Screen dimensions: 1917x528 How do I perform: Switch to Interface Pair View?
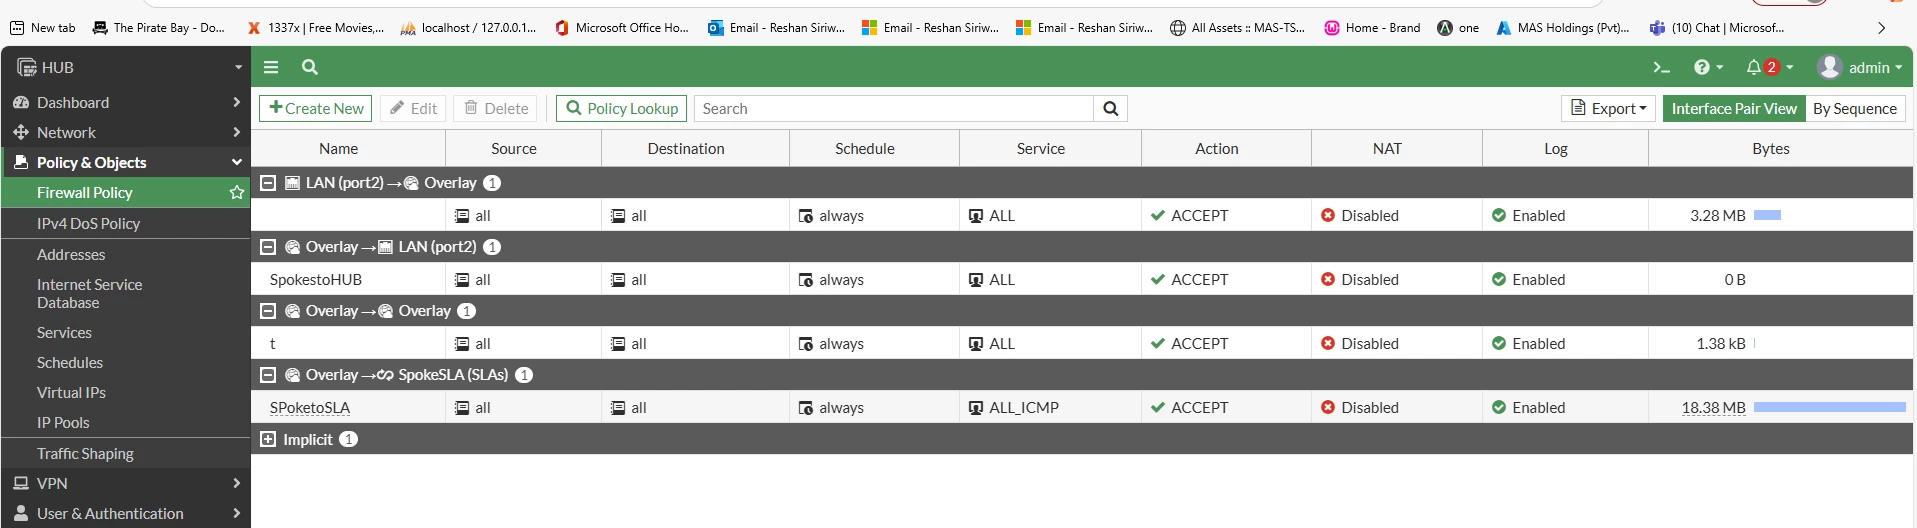click(x=1734, y=108)
